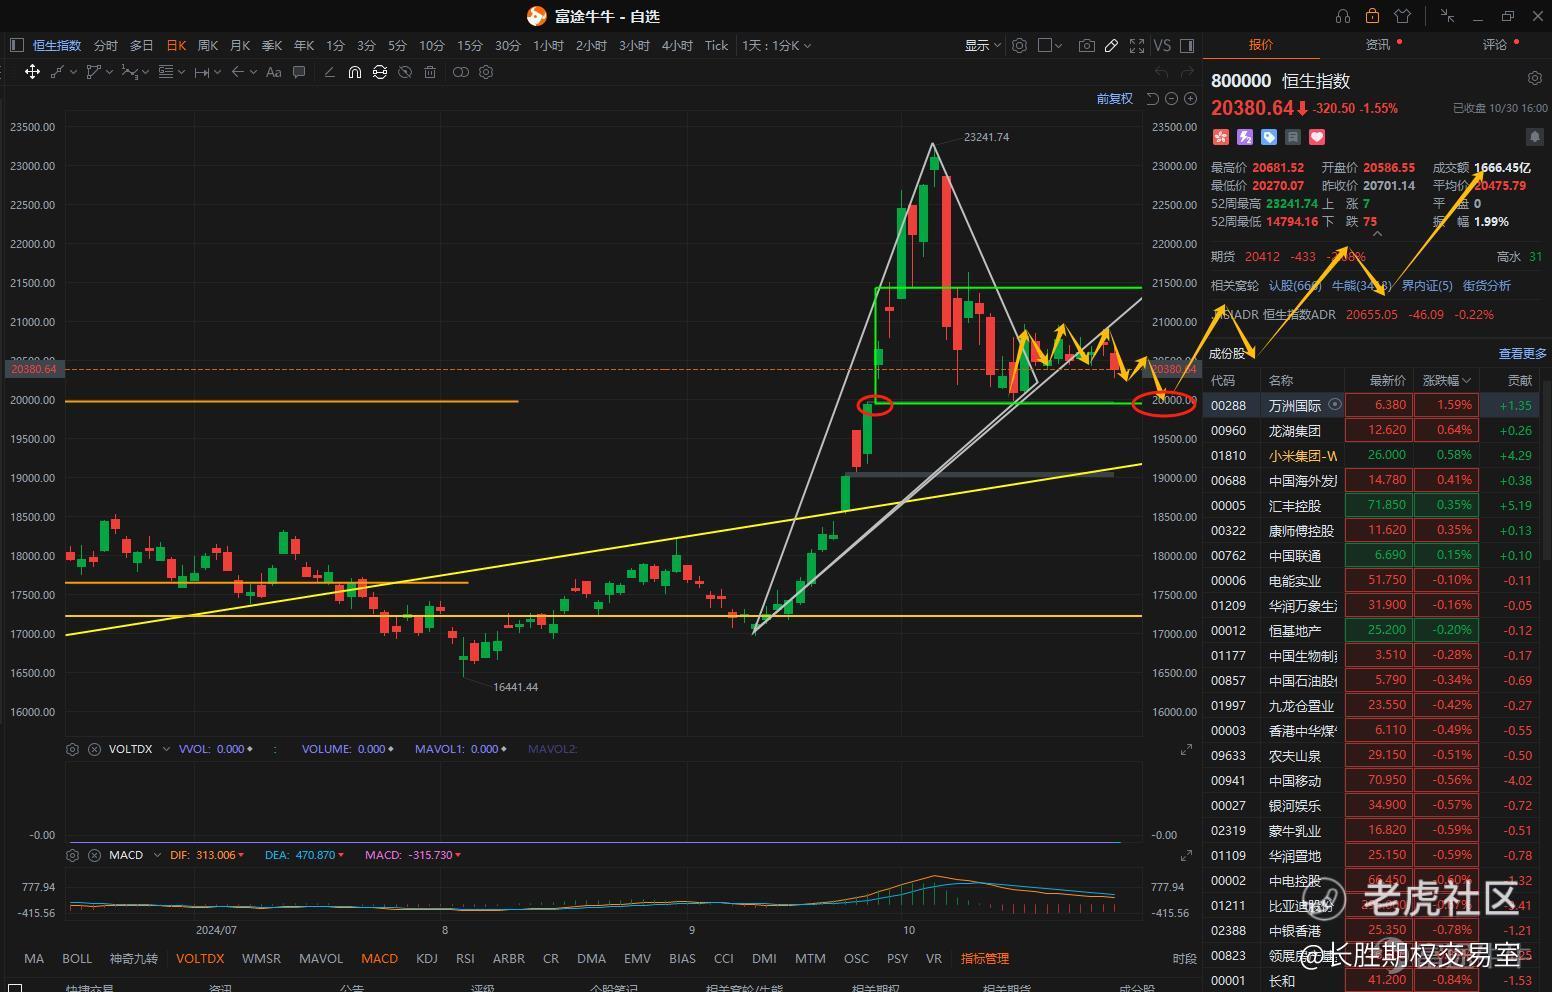This screenshot has height=992, width=1552.
Task: Click 查看更多 to view more constituents
Action: (x=1521, y=353)
